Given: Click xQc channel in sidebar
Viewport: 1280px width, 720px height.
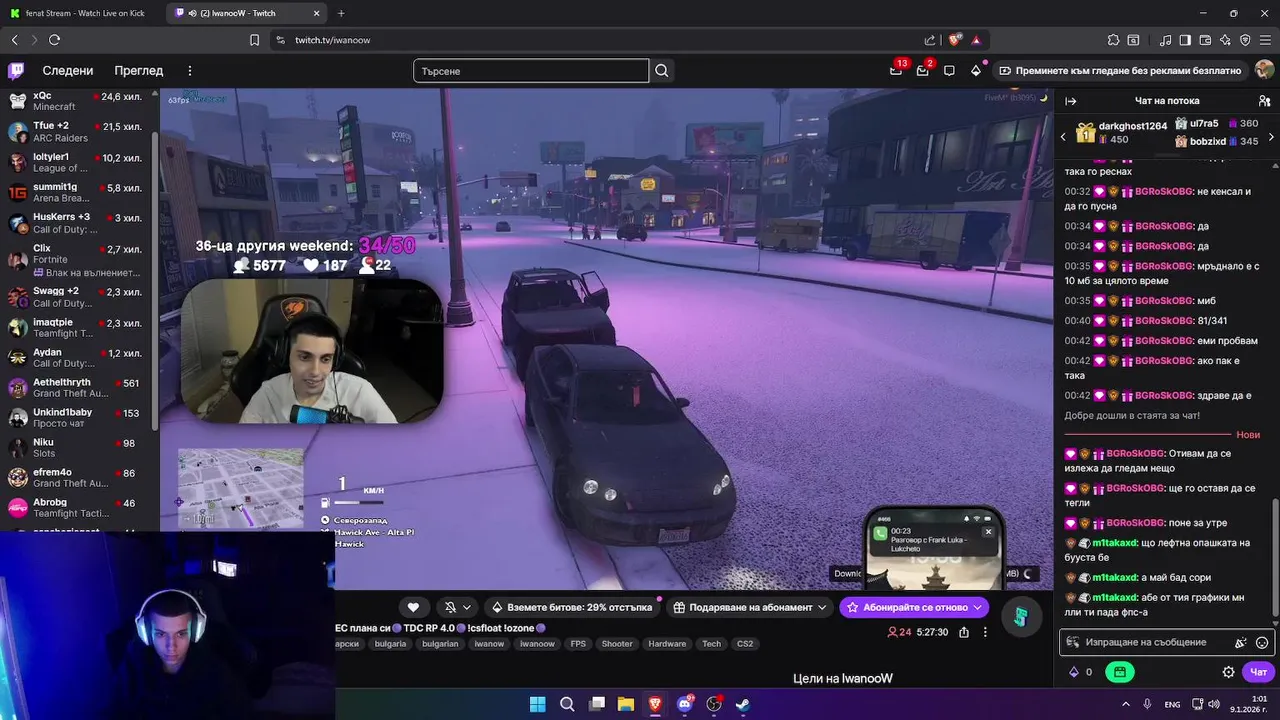Looking at the screenshot, I should pyautogui.click(x=78, y=101).
